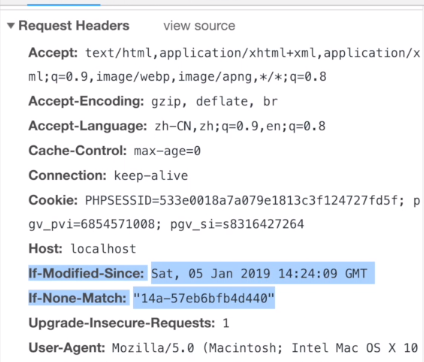Viewport: 424px width, 362px height.
Task: Click the gzip, deflate, br value
Action: (x=214, y=101)
